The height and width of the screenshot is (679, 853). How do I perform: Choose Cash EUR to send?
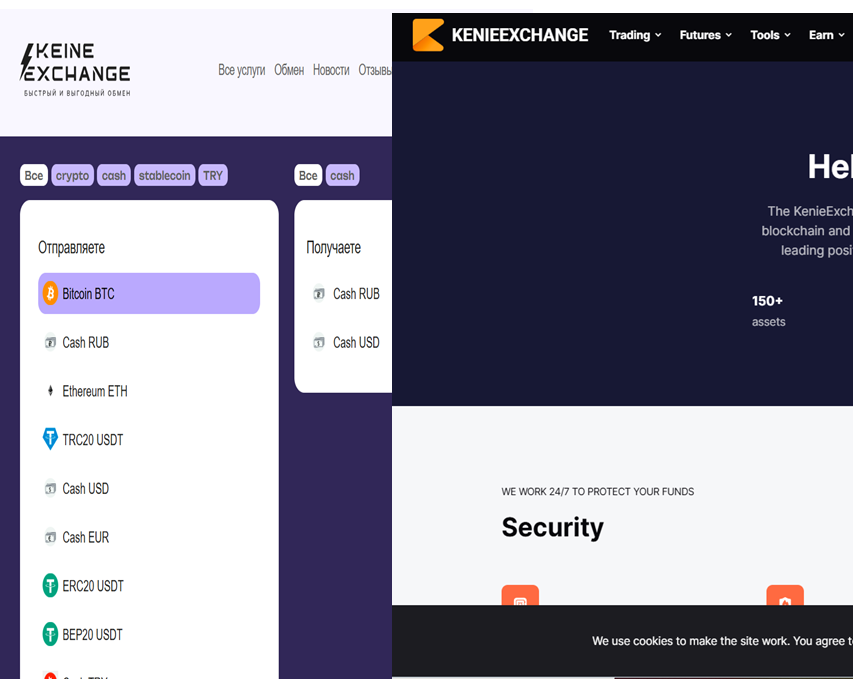point(149,537)
